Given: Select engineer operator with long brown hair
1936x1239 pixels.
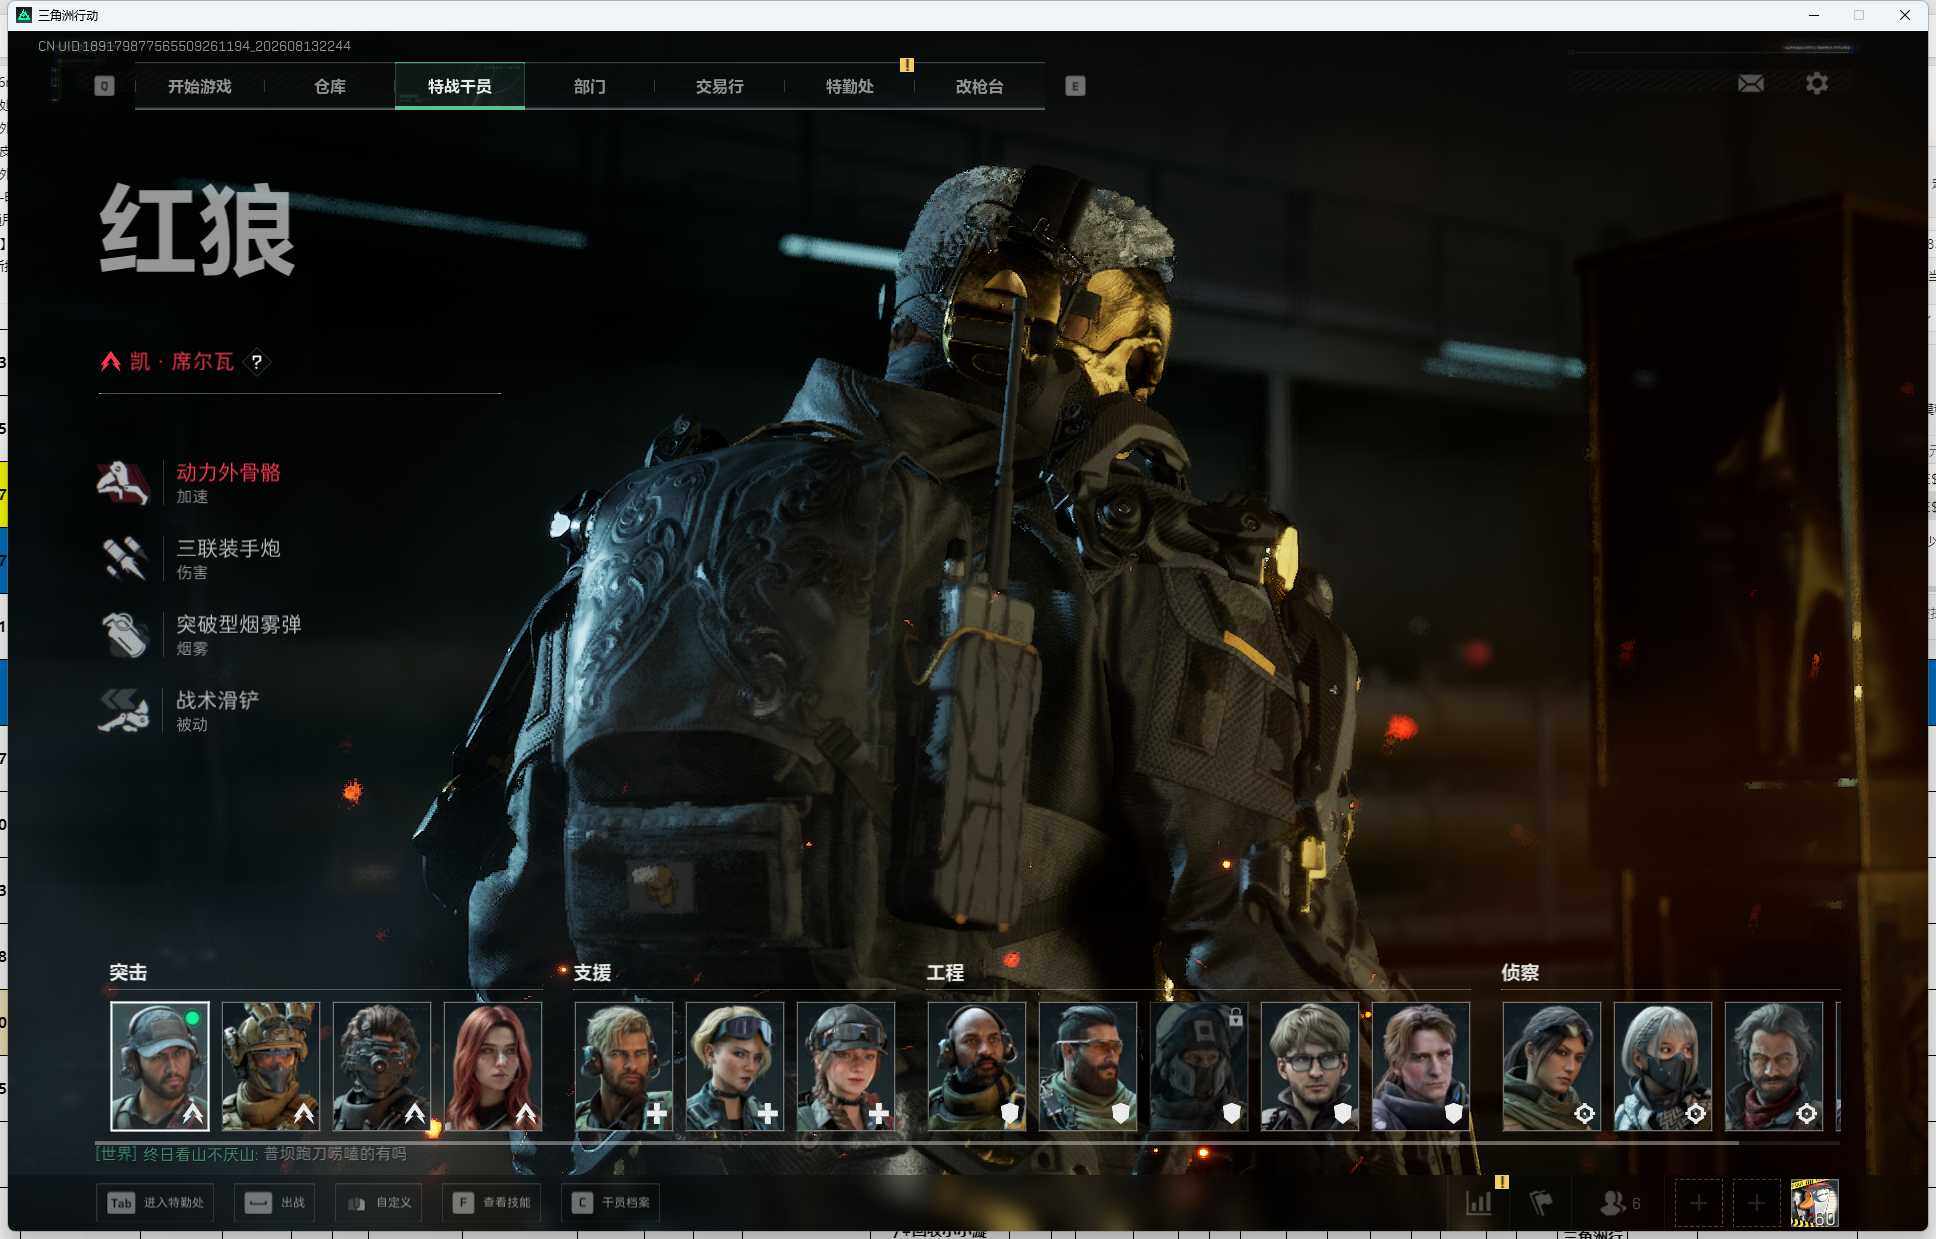Looking at the screenshot, I should (x=1421, y=1066).
